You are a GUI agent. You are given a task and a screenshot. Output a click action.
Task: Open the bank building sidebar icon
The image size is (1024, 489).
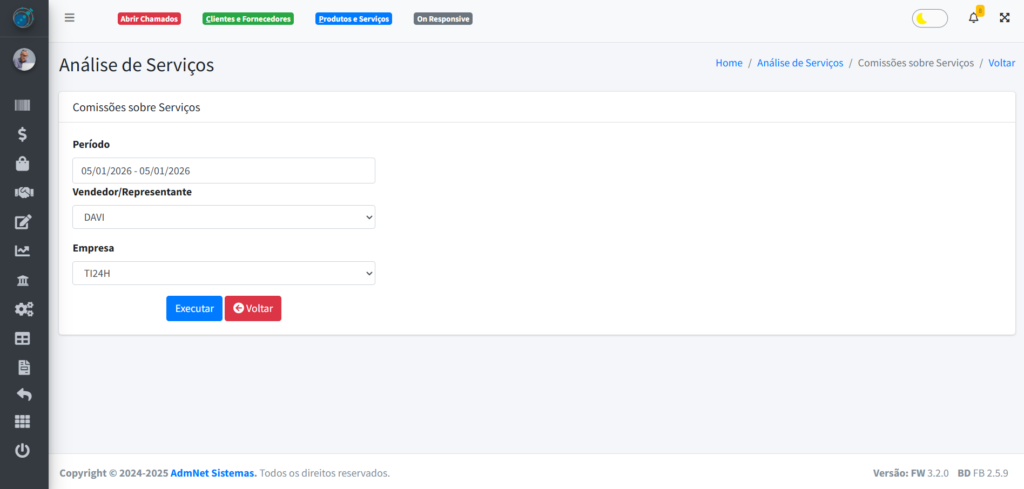tap(23, 280)
